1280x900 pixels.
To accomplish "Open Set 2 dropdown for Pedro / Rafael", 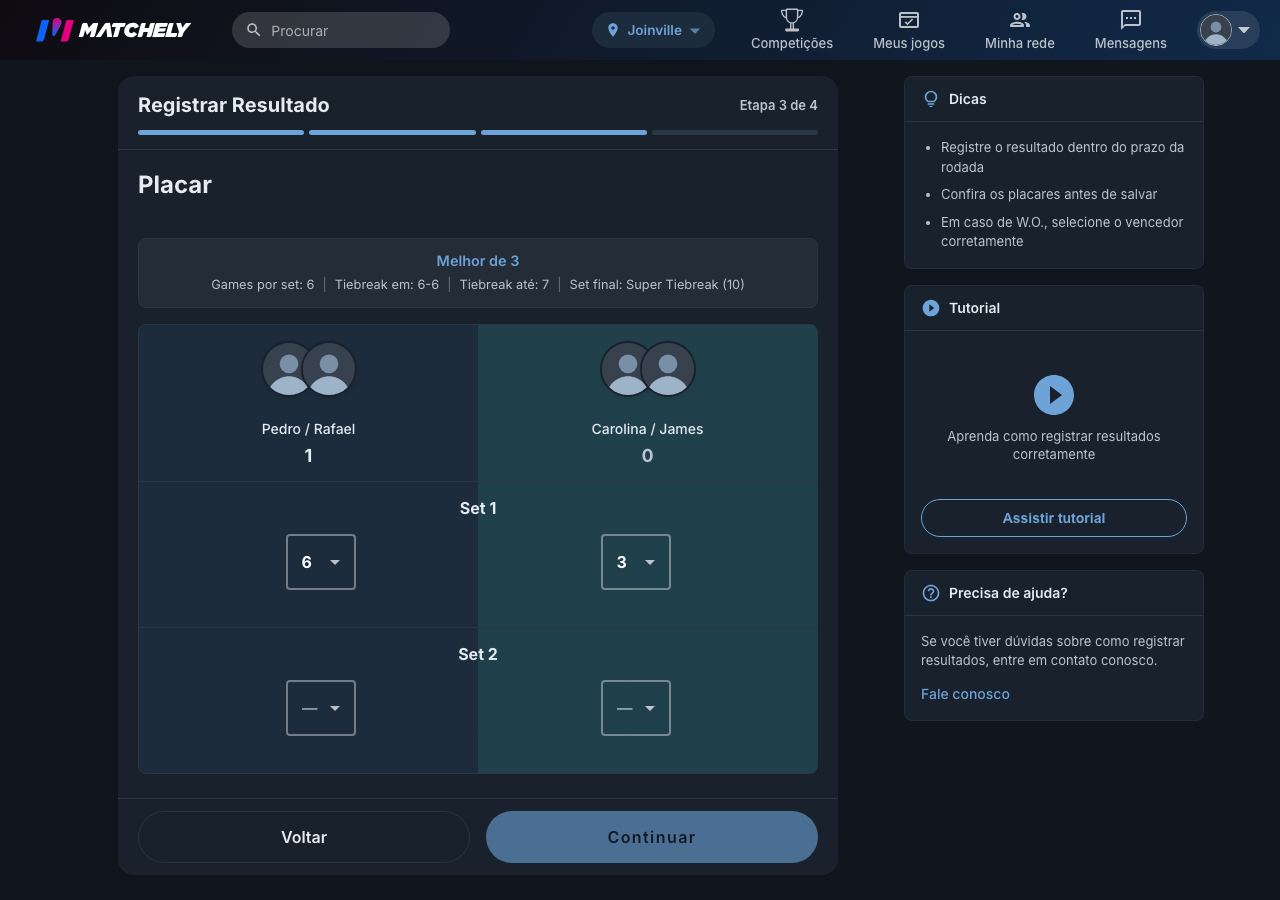I will 321,708.
